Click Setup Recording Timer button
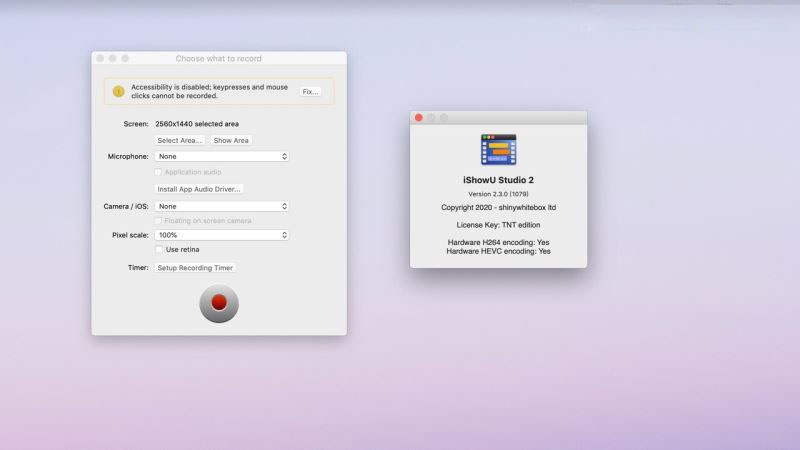The width and height of the screenshot is (800, 450). click(x=195, y=268)
